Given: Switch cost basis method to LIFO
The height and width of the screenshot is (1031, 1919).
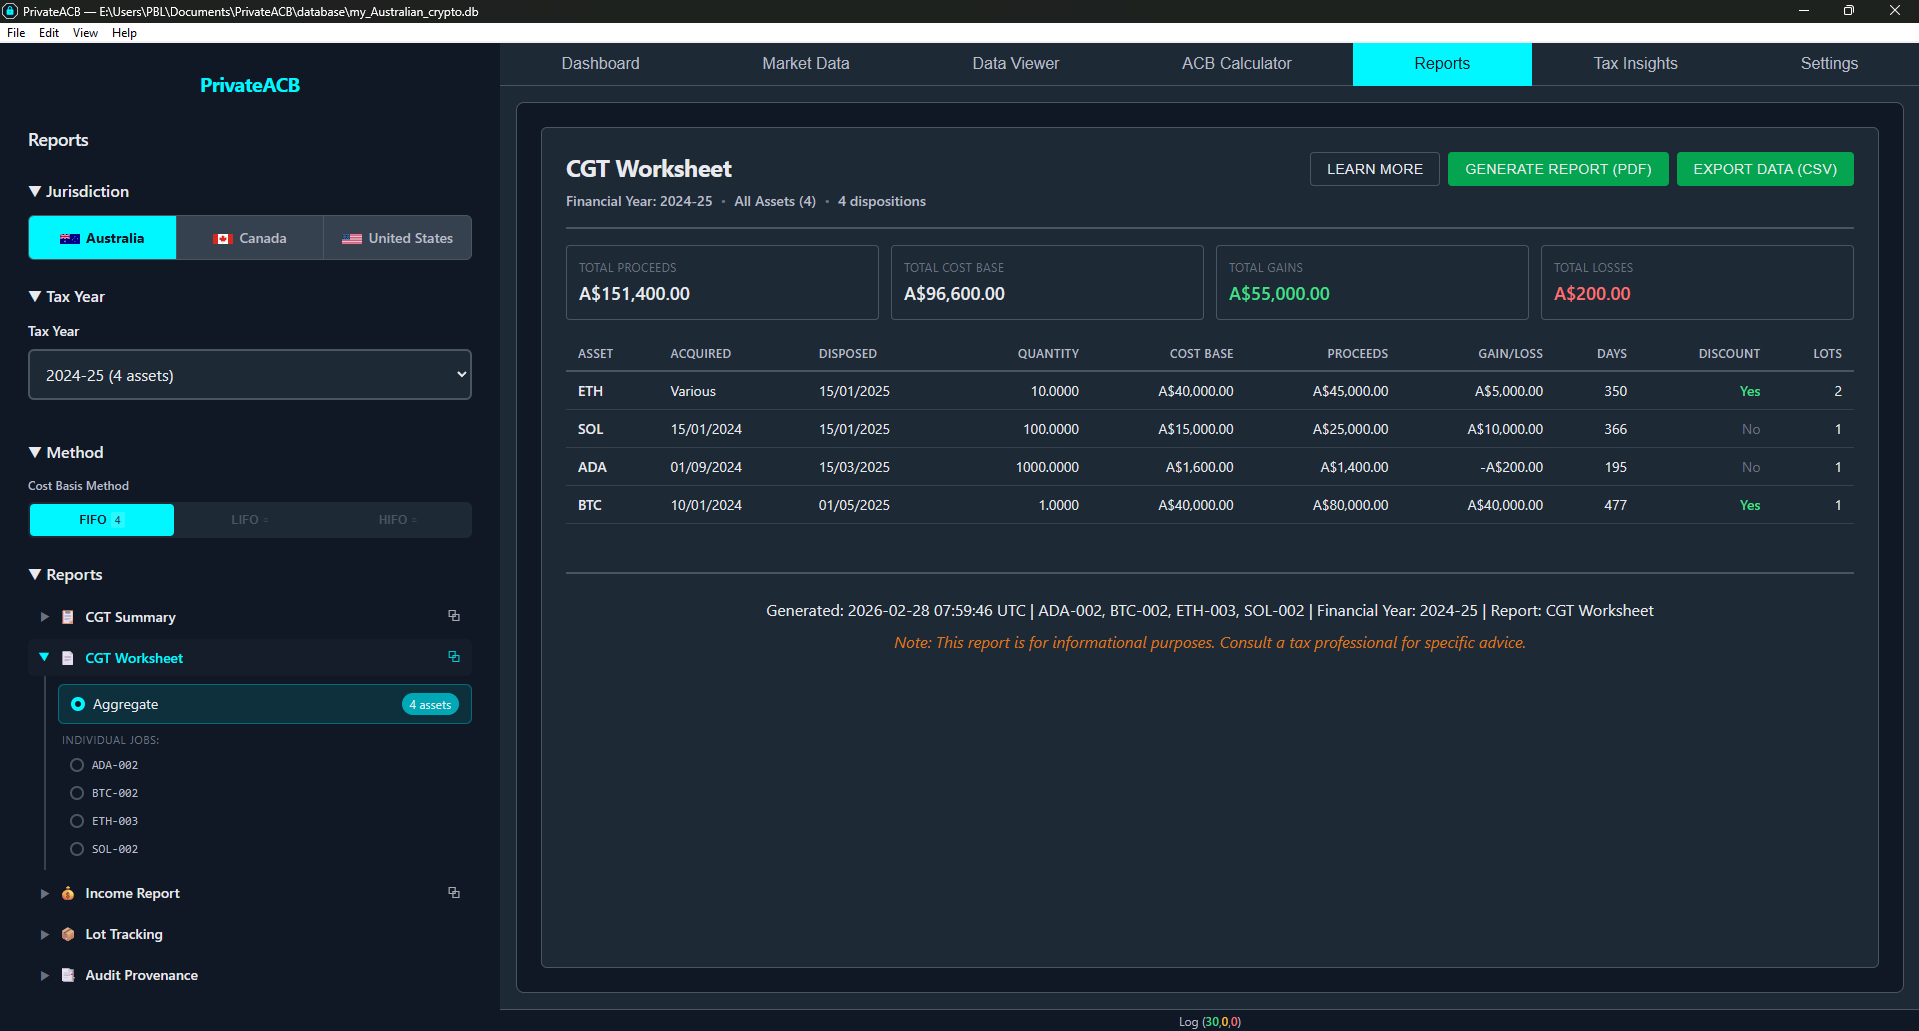Looking at the screenshot, I should [x=249, y=520].
